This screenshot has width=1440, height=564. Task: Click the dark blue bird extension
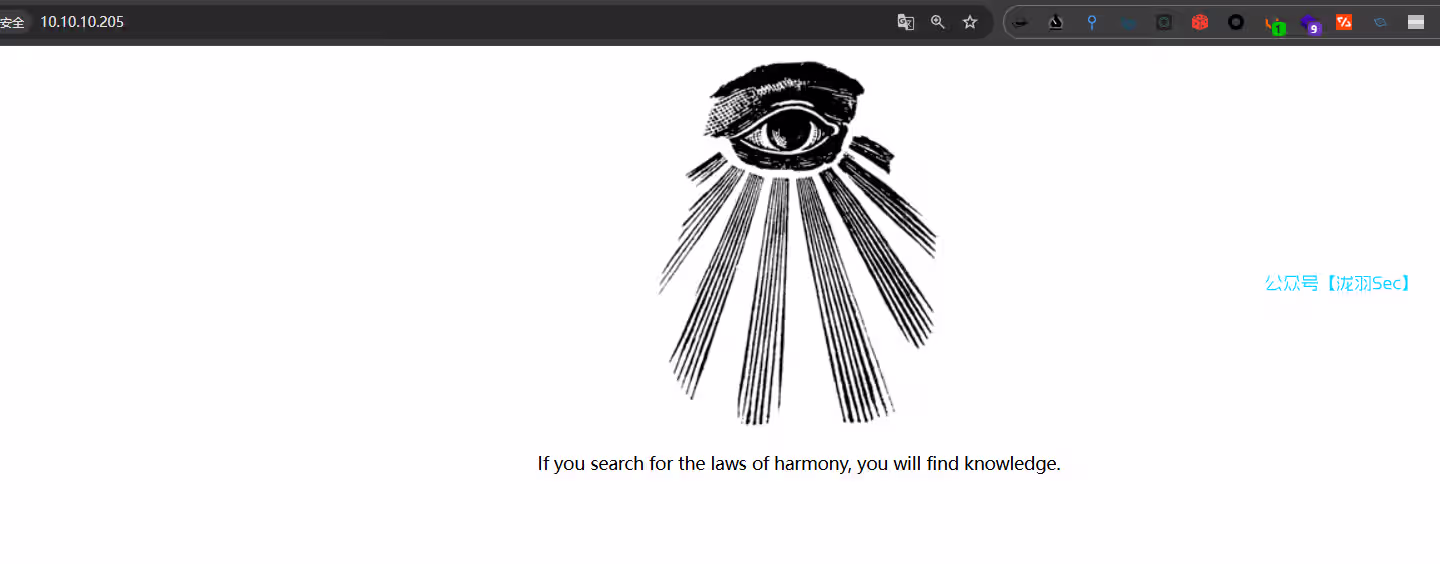point(1128,22)
